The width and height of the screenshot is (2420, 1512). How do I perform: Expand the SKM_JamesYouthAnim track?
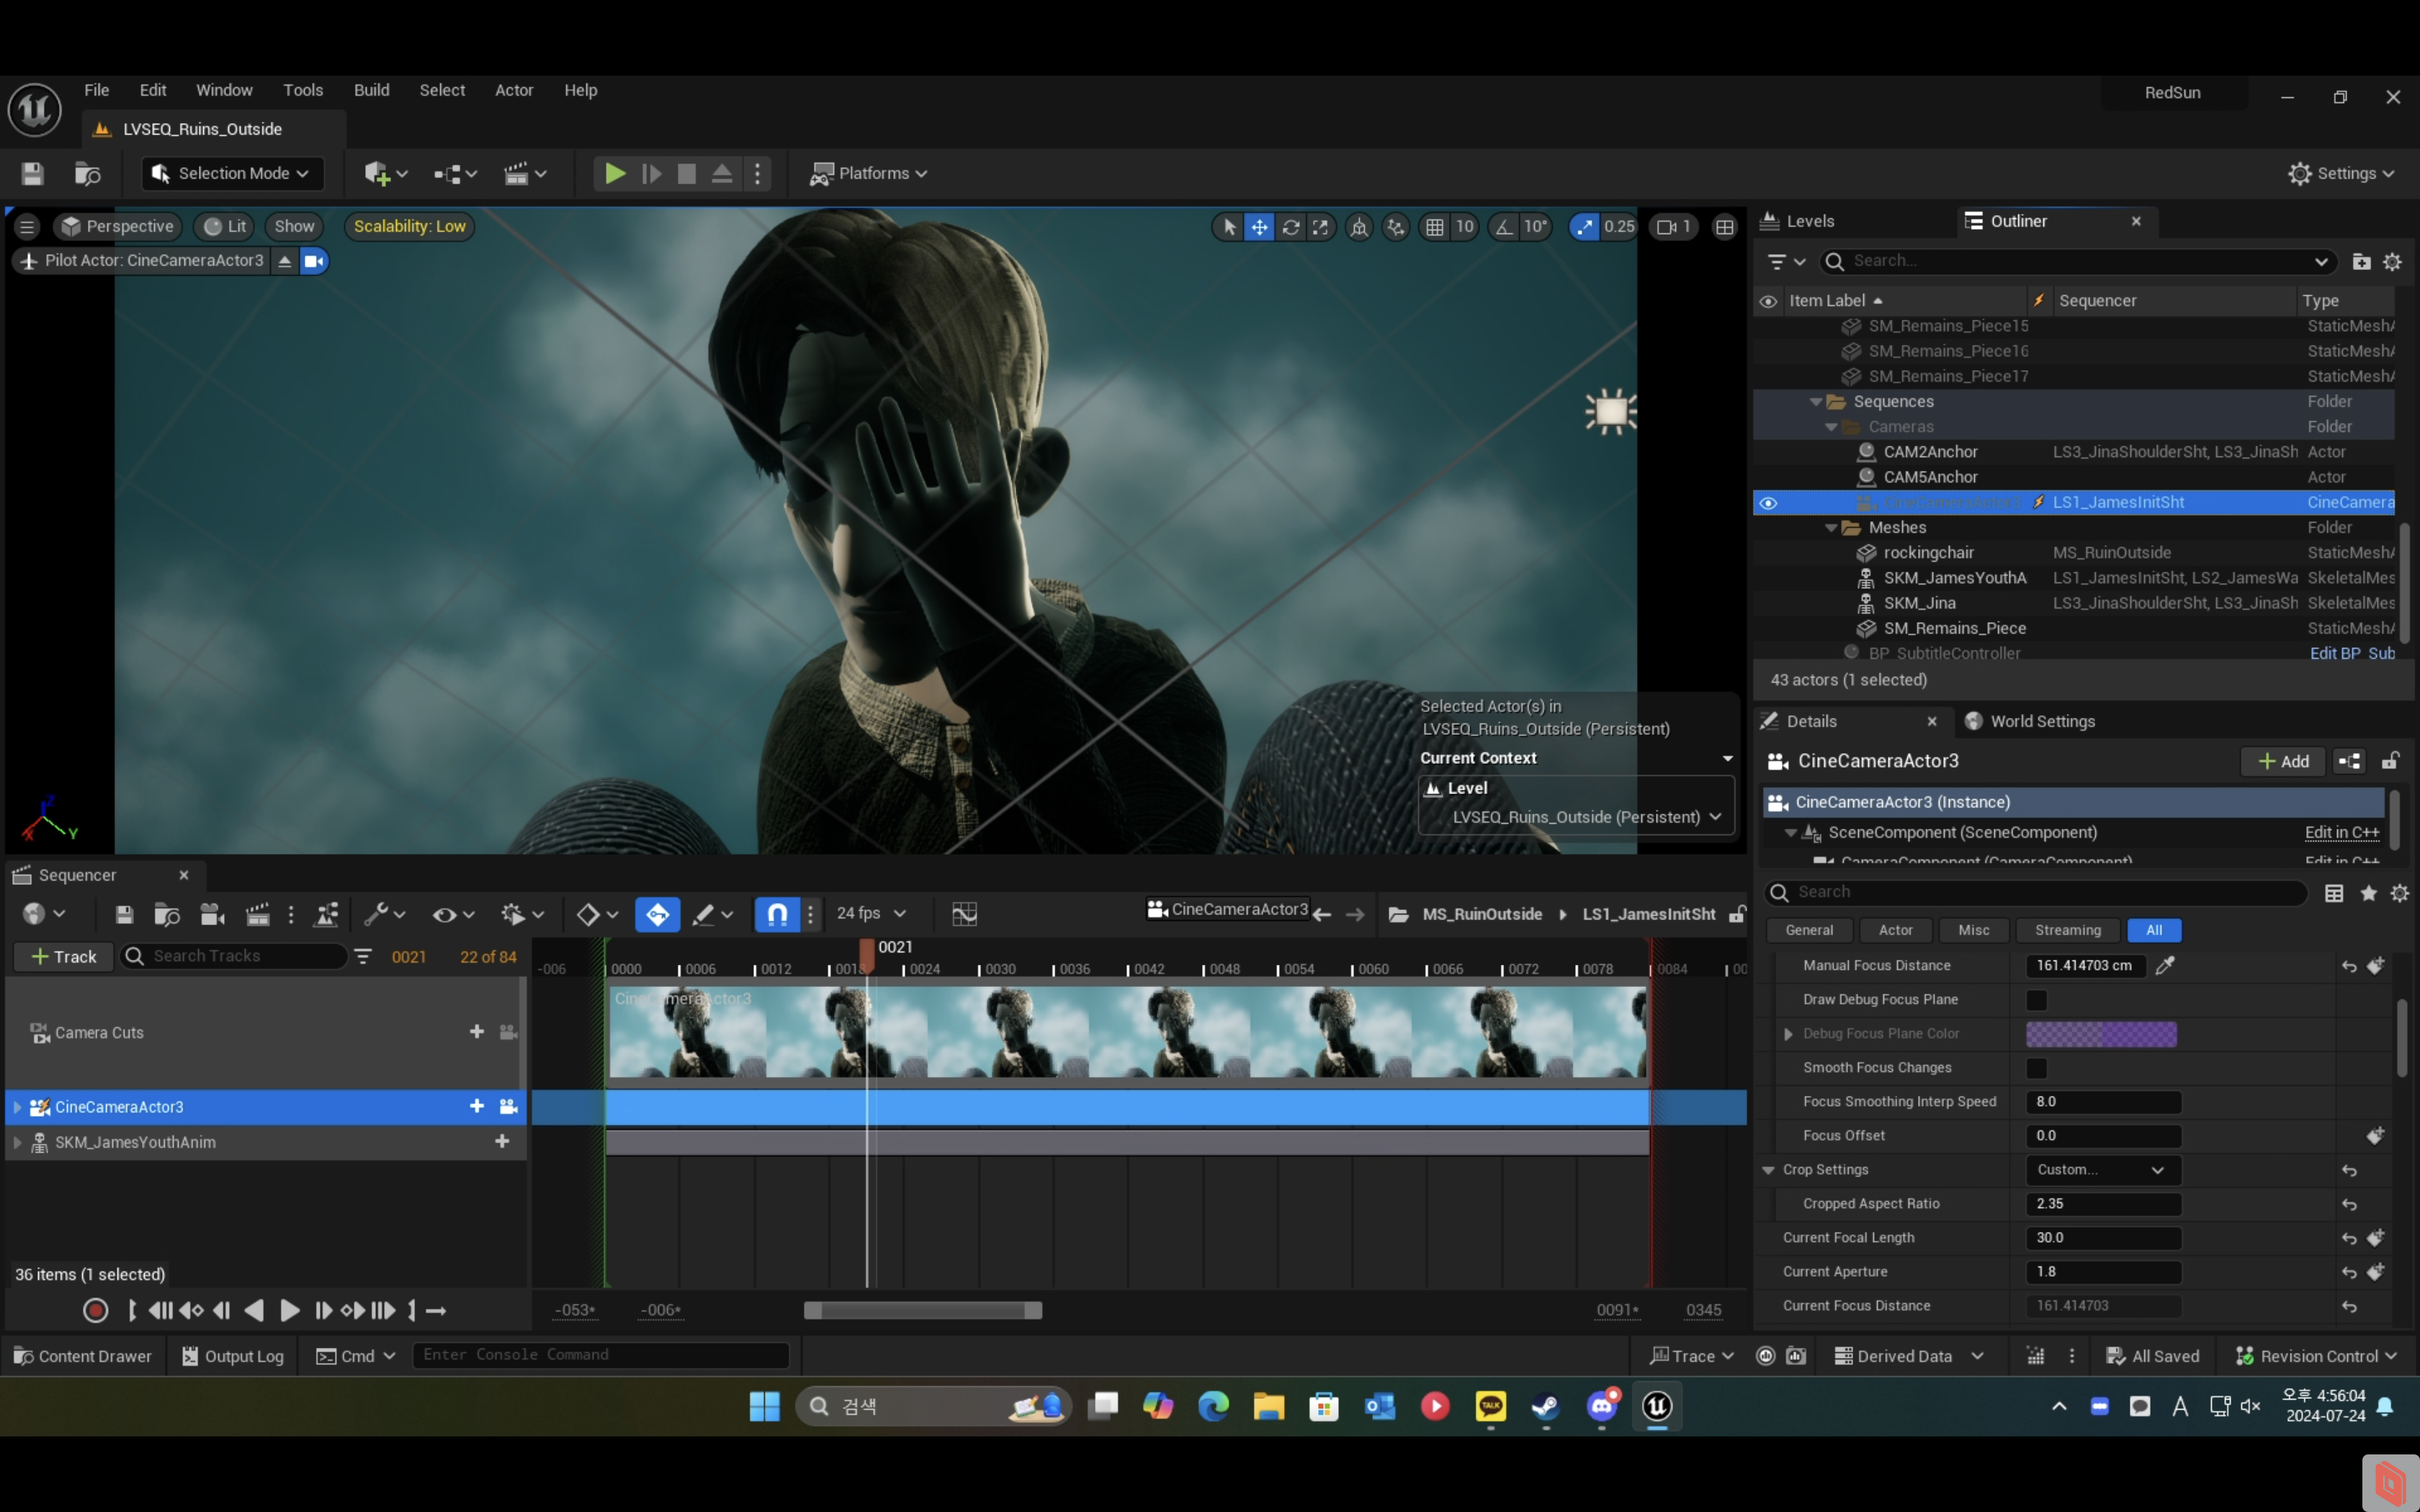click(x=17, y=1142)
